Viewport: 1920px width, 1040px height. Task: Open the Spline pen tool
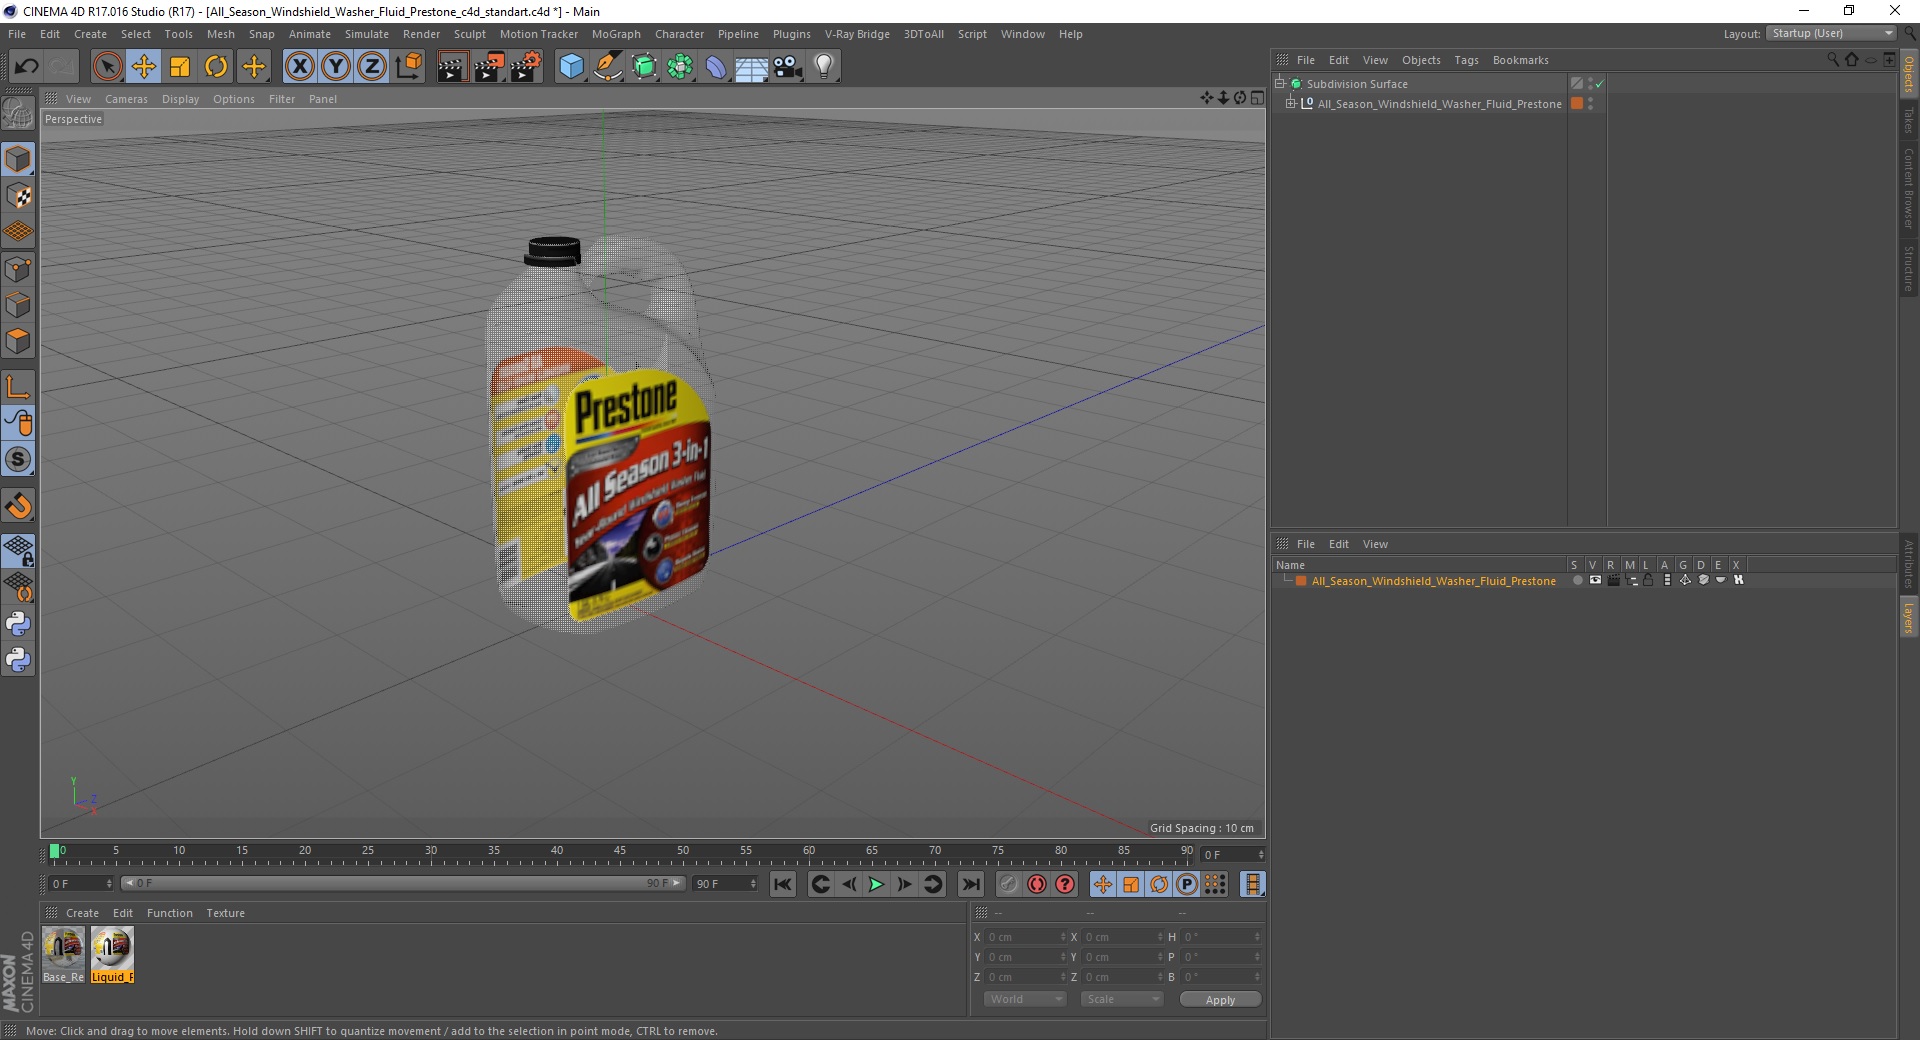coord(608,67)
